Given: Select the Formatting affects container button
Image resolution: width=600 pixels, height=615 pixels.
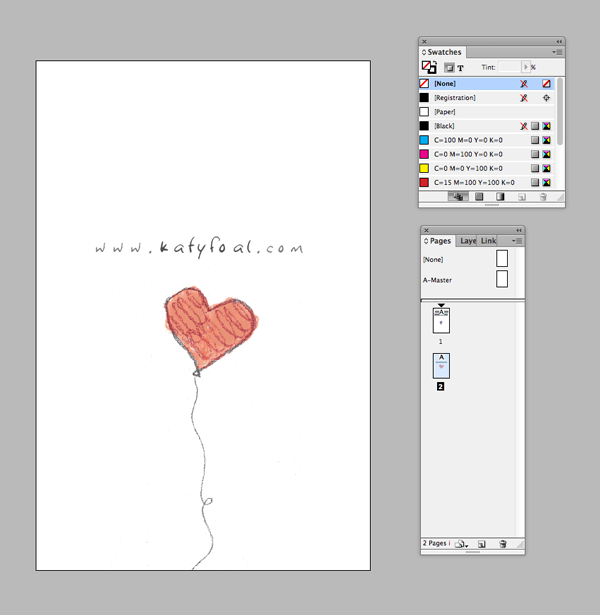Looking at the screenshot, I should pyautogui.click(x=449, y=68).
